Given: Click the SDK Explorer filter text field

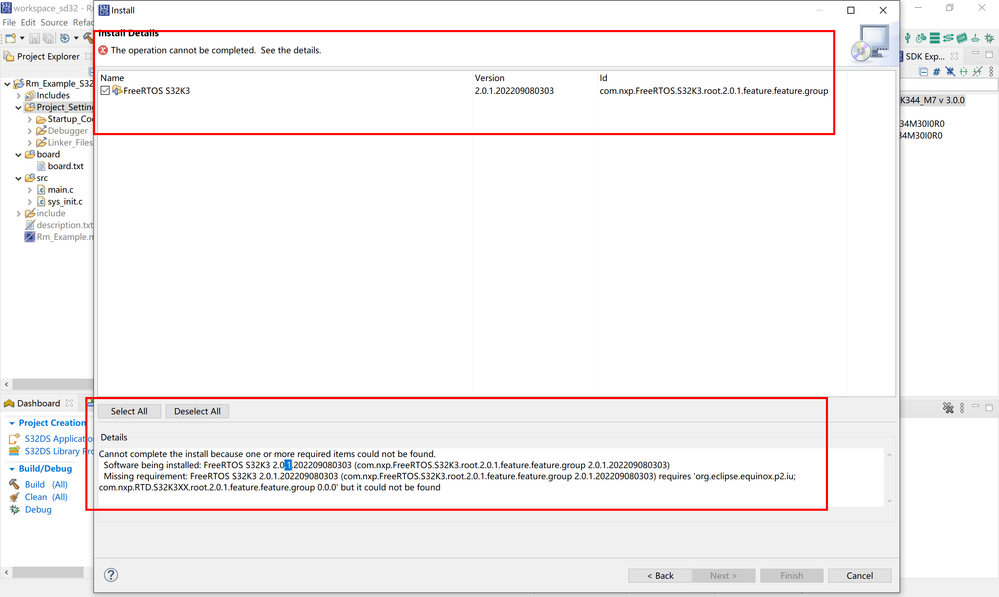Looking at the screenshot, I should click(949, 85).
